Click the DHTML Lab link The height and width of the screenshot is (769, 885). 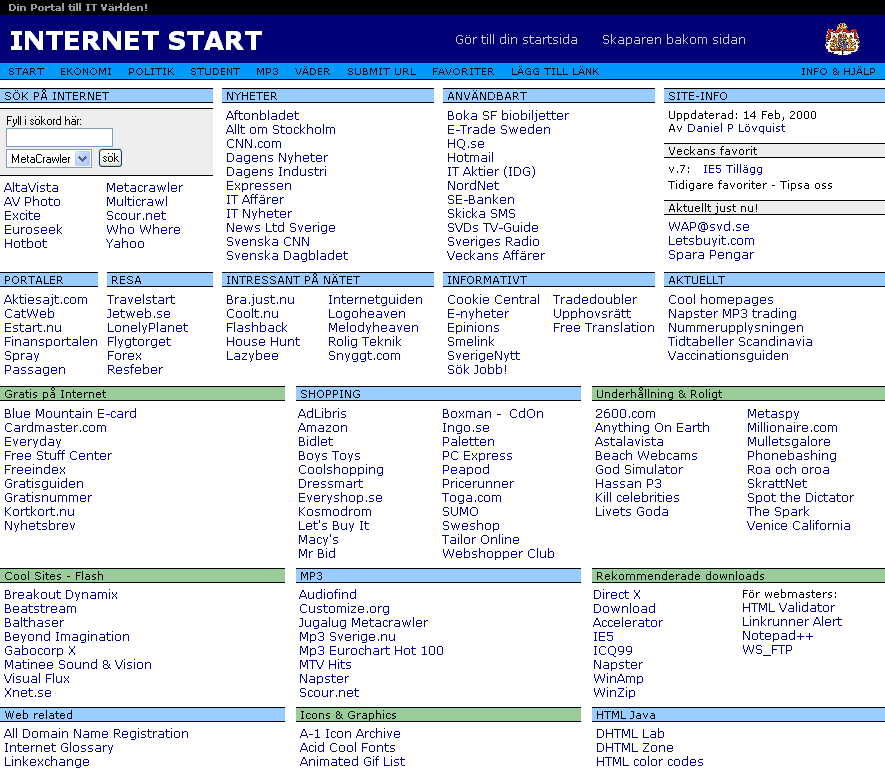point(630,733)
